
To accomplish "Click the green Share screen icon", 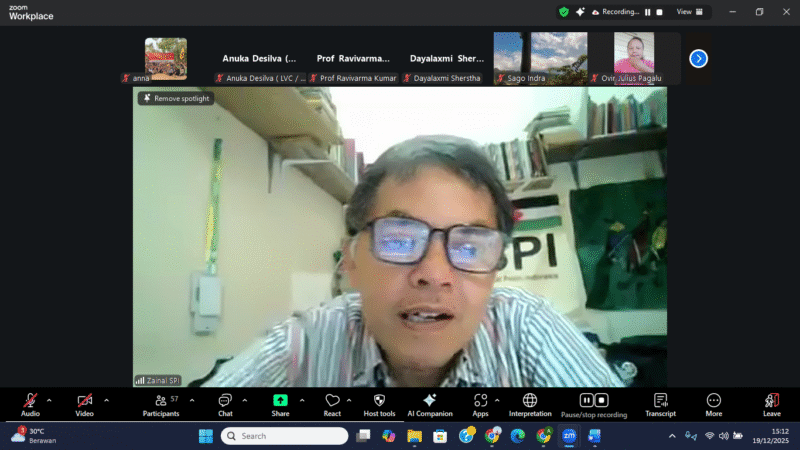I will pos(280,401).
